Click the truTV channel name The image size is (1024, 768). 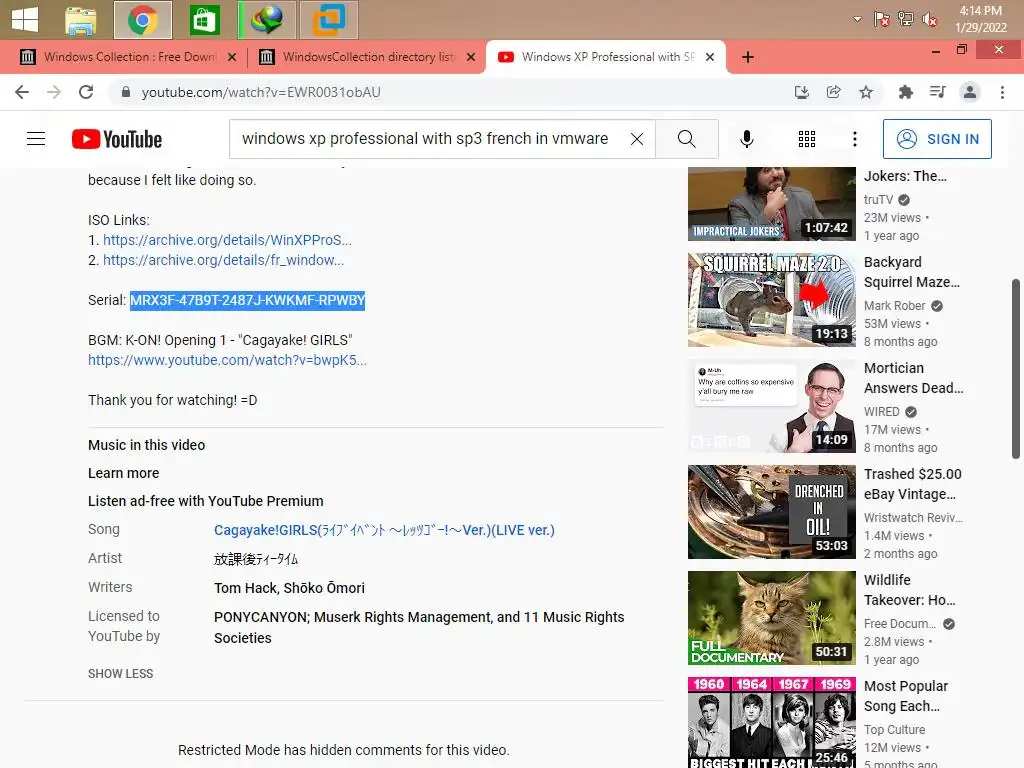(x=878, y=200)
